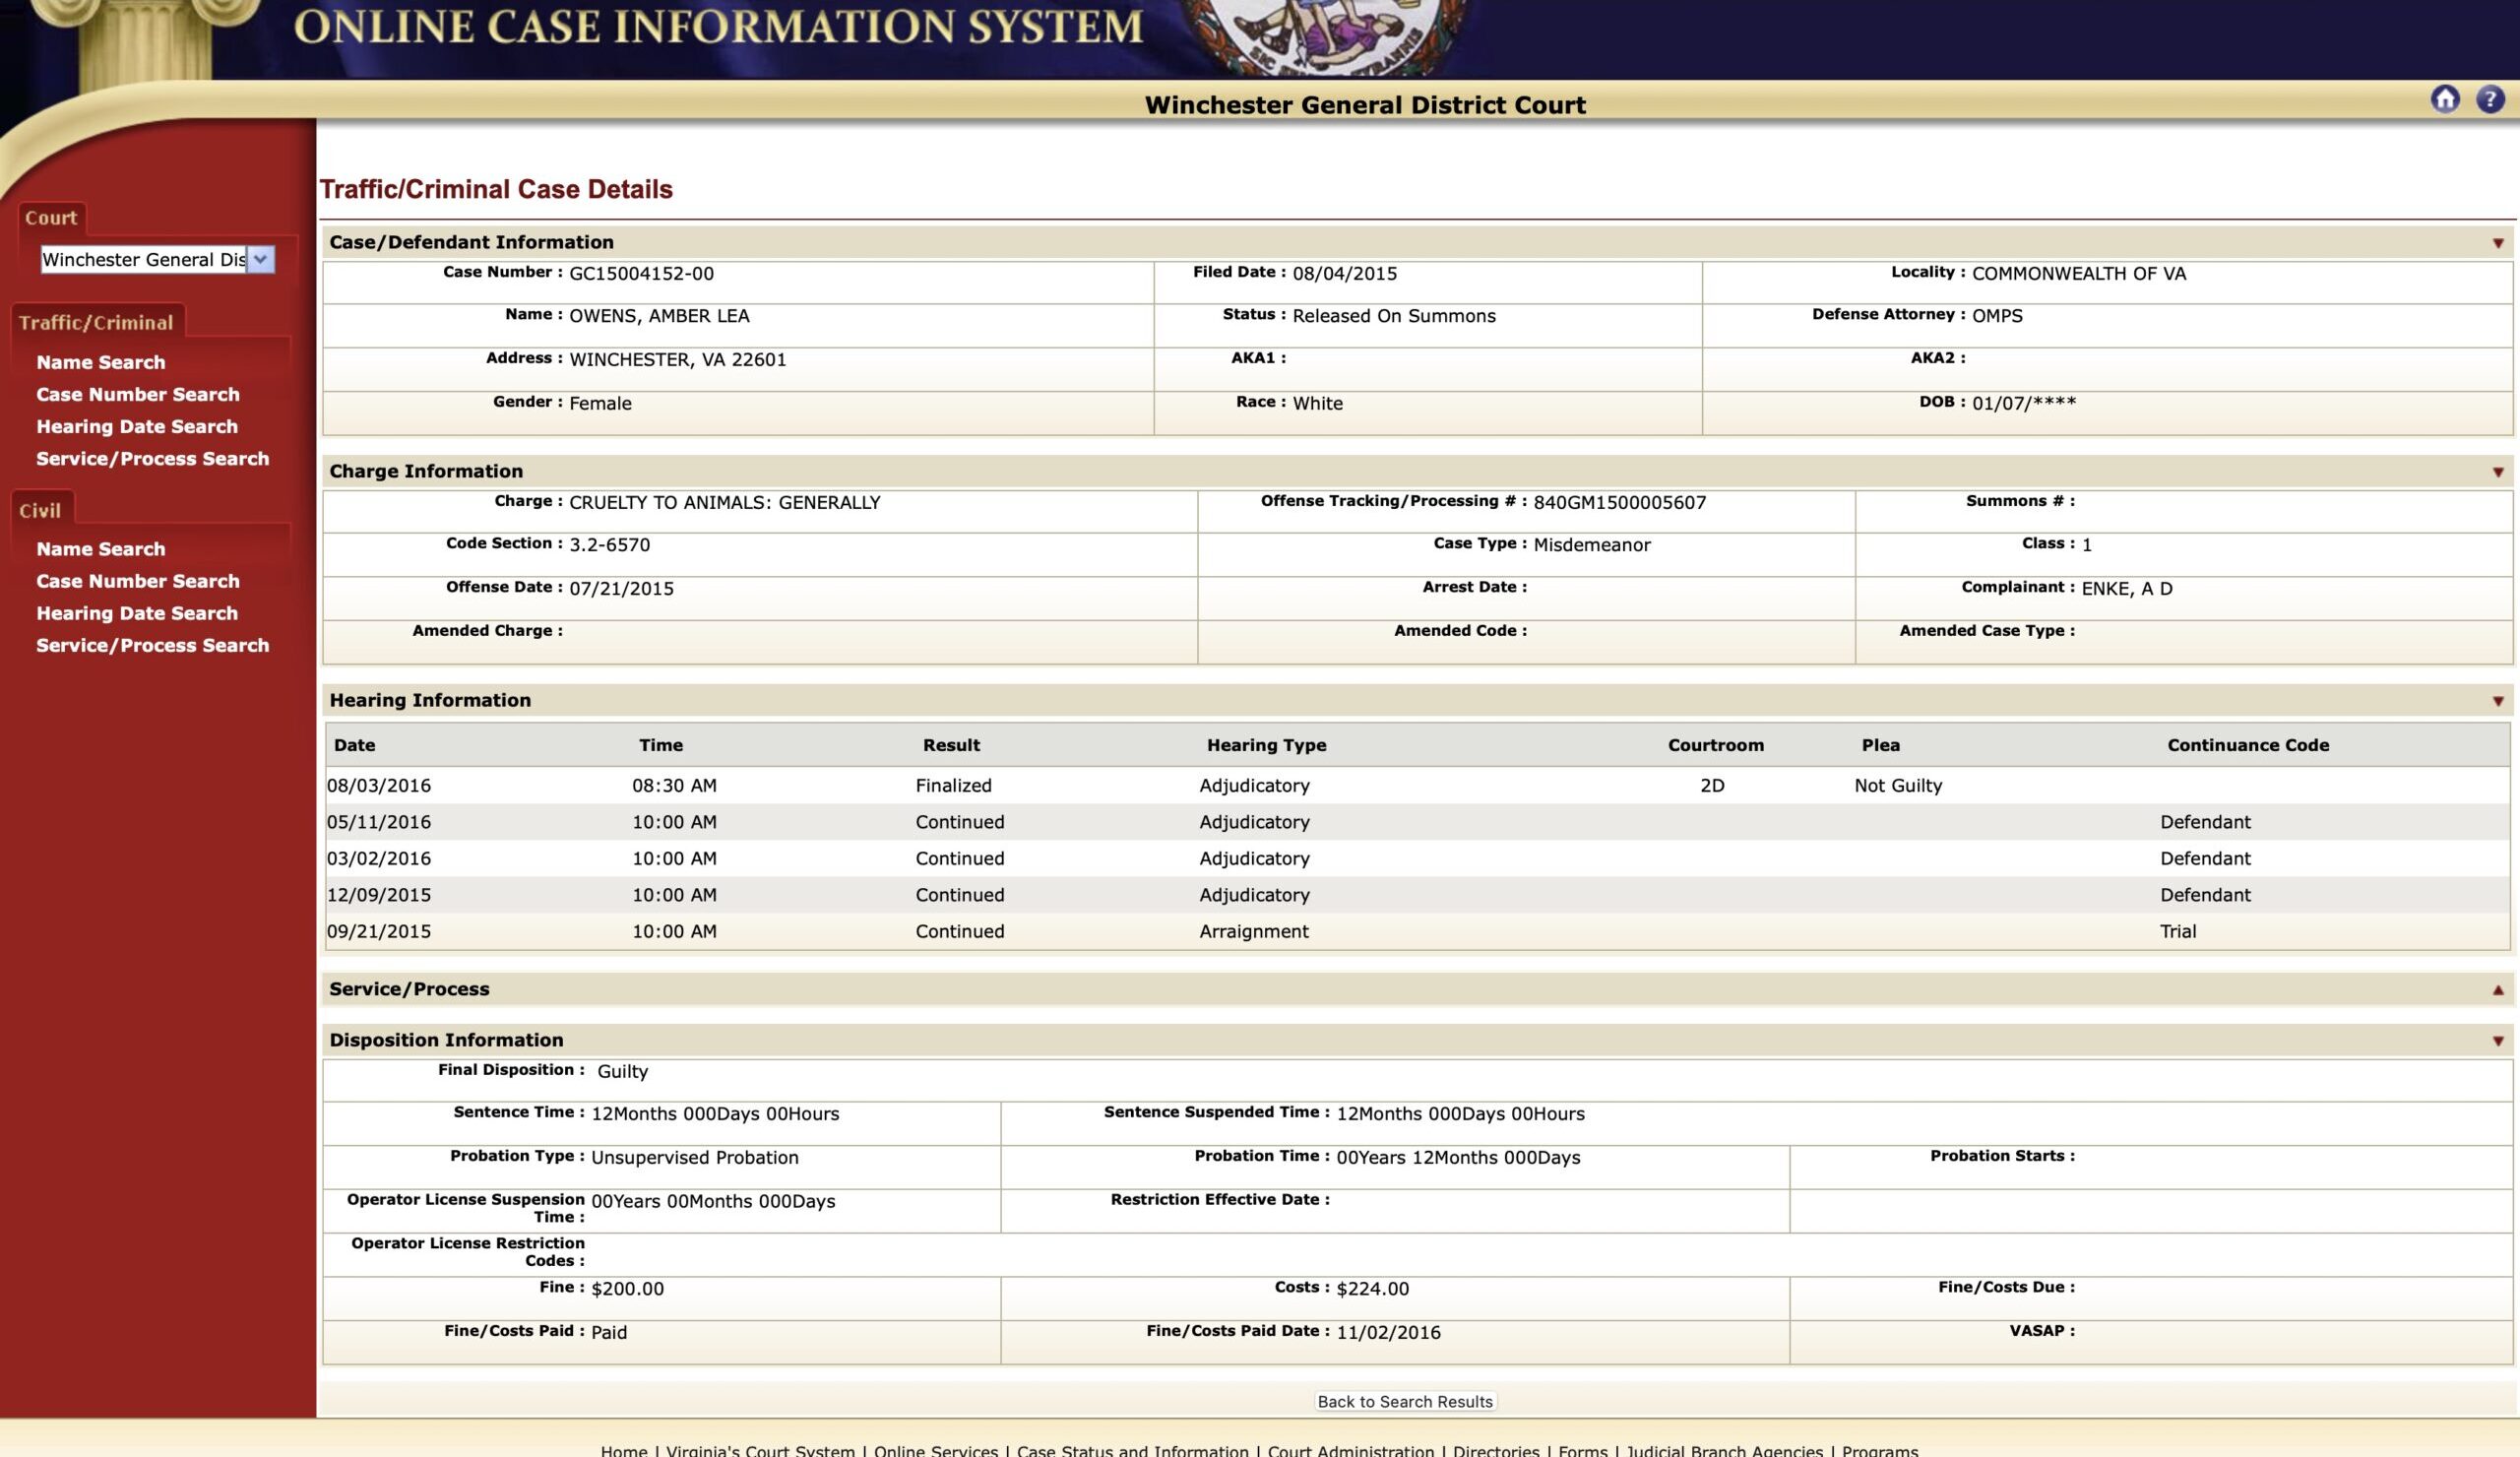The image size is (2520, 1457).
Task: Click Back to Search Results button
Action: coord(1404,1401)
